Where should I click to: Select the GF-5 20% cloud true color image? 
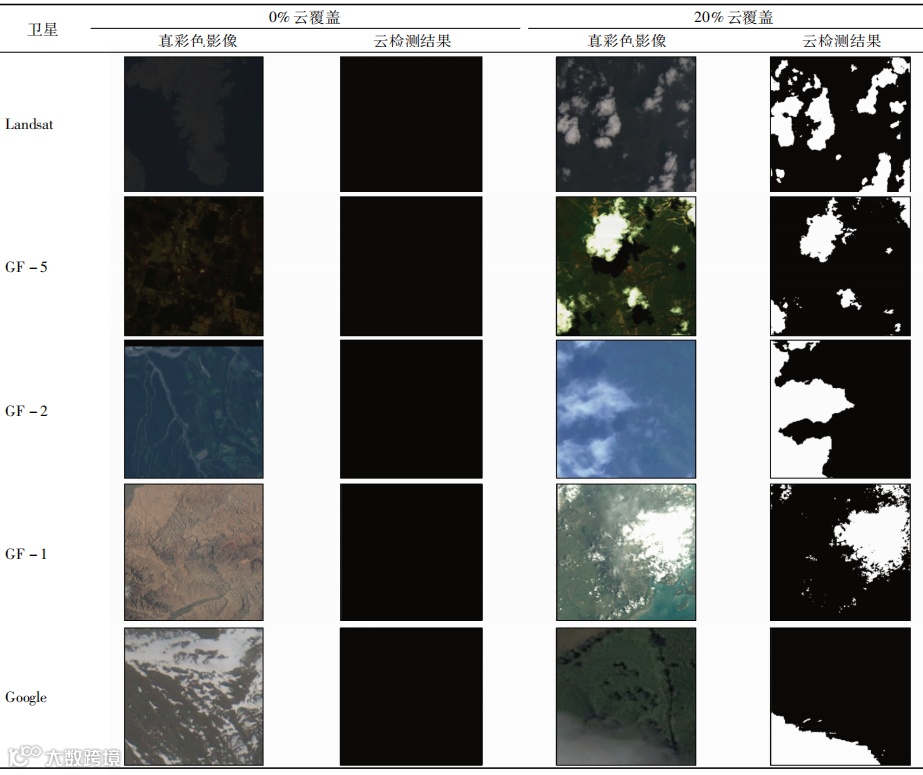click(x=626, y=266)
